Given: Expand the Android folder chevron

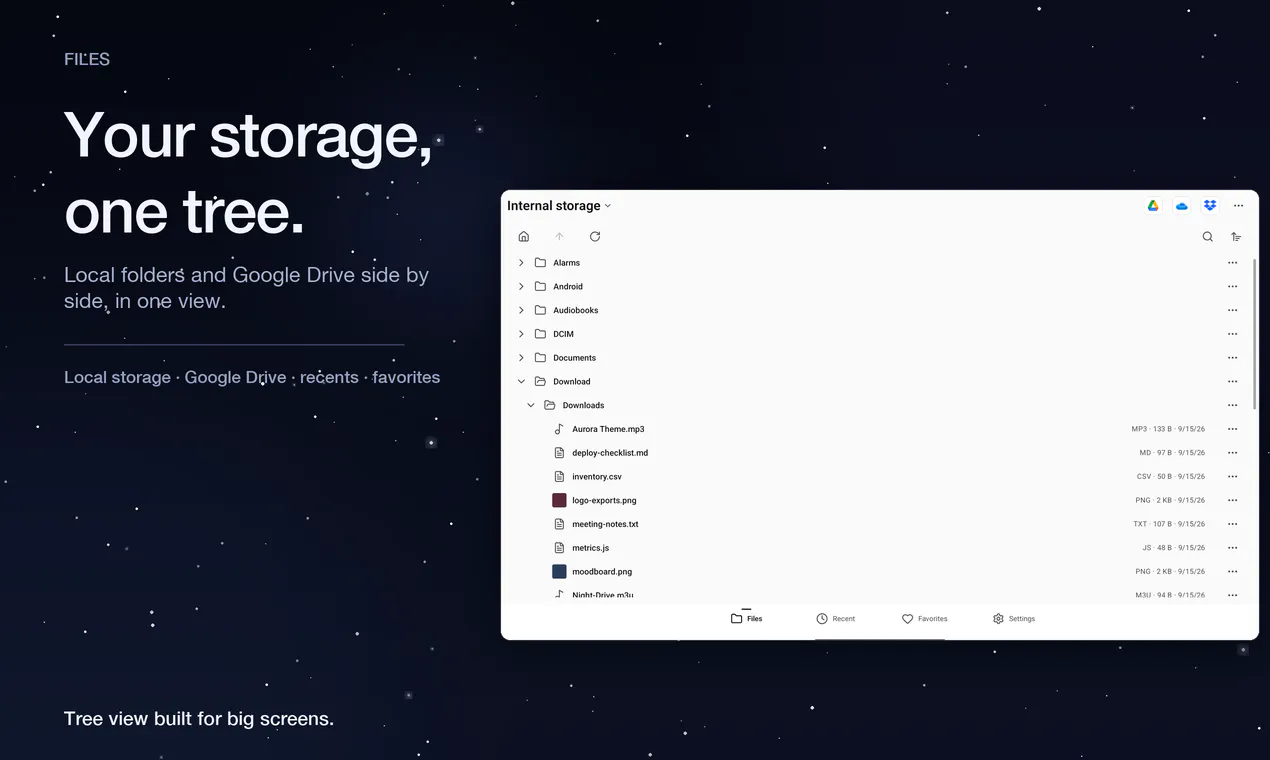Looking at the screenshot, I should click(521, 287).
